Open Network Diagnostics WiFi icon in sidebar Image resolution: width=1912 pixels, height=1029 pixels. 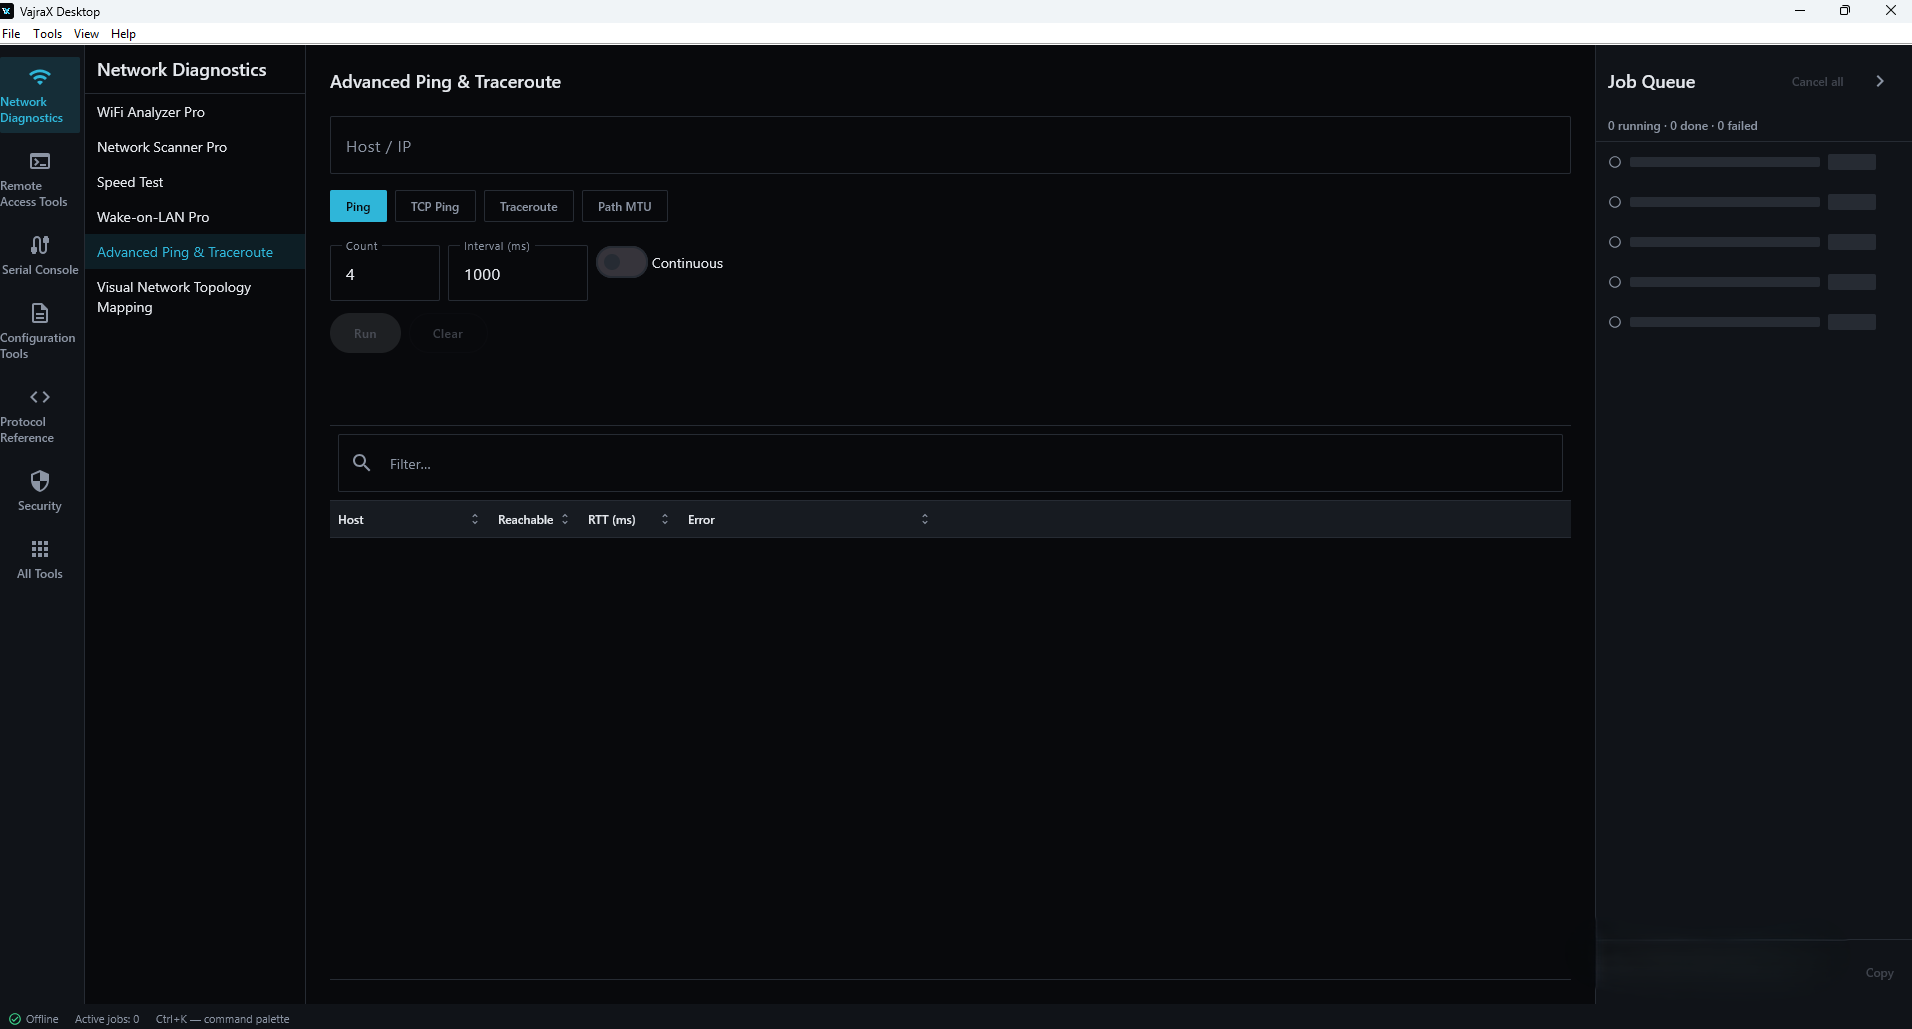click(x=40, y=77)
